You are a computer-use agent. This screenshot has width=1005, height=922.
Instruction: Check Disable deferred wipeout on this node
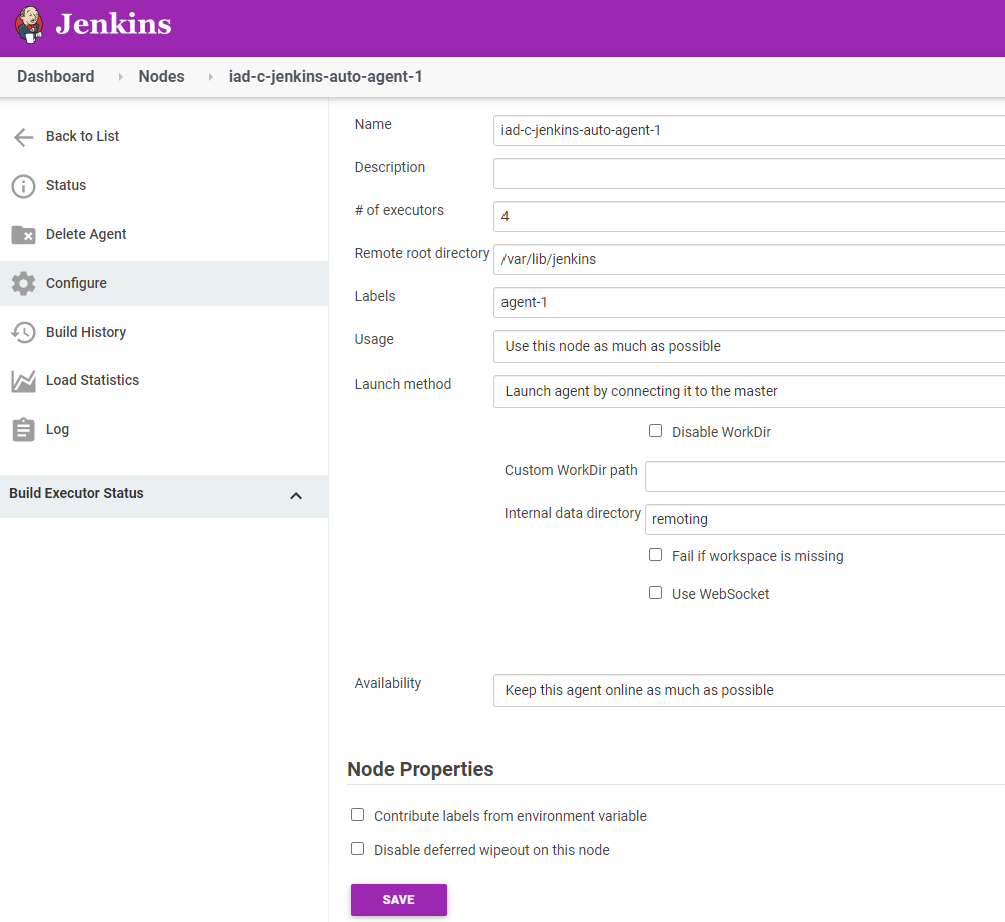point(358,848)
